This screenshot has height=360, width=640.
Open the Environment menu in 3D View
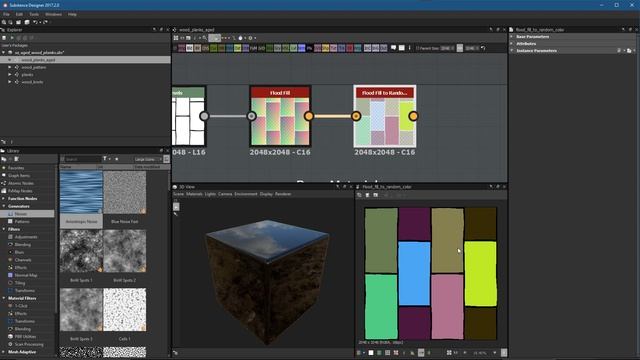pyautogui.click(x=246, y=194)
